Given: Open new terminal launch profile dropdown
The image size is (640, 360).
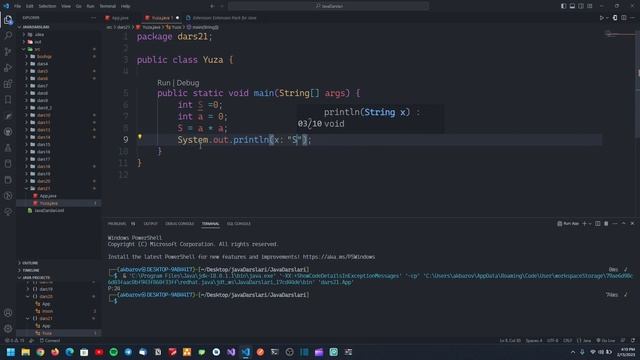Looking at the screenshot, I should [590, 224].
